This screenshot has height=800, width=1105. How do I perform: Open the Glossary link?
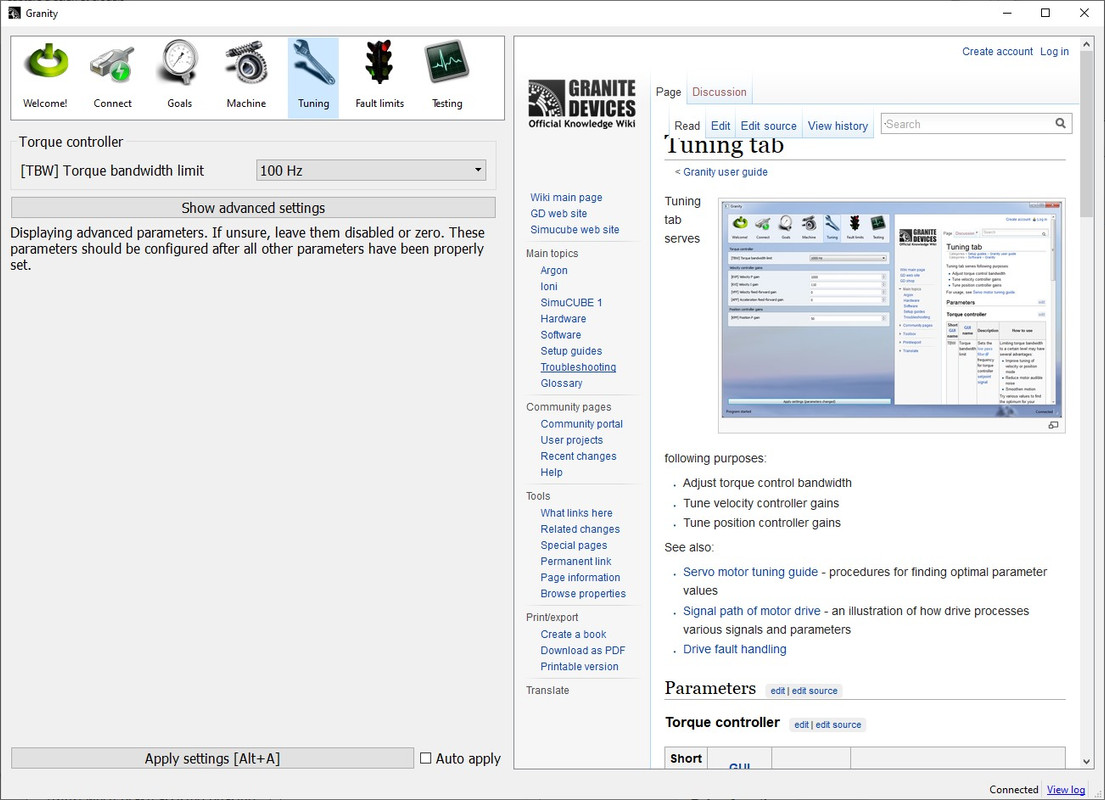tap(562, 383)
